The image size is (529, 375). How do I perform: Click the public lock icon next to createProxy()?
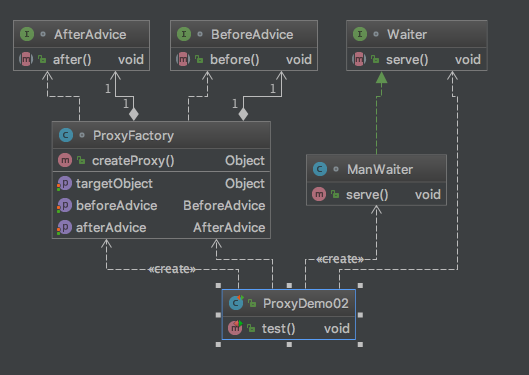coord(81,160)
